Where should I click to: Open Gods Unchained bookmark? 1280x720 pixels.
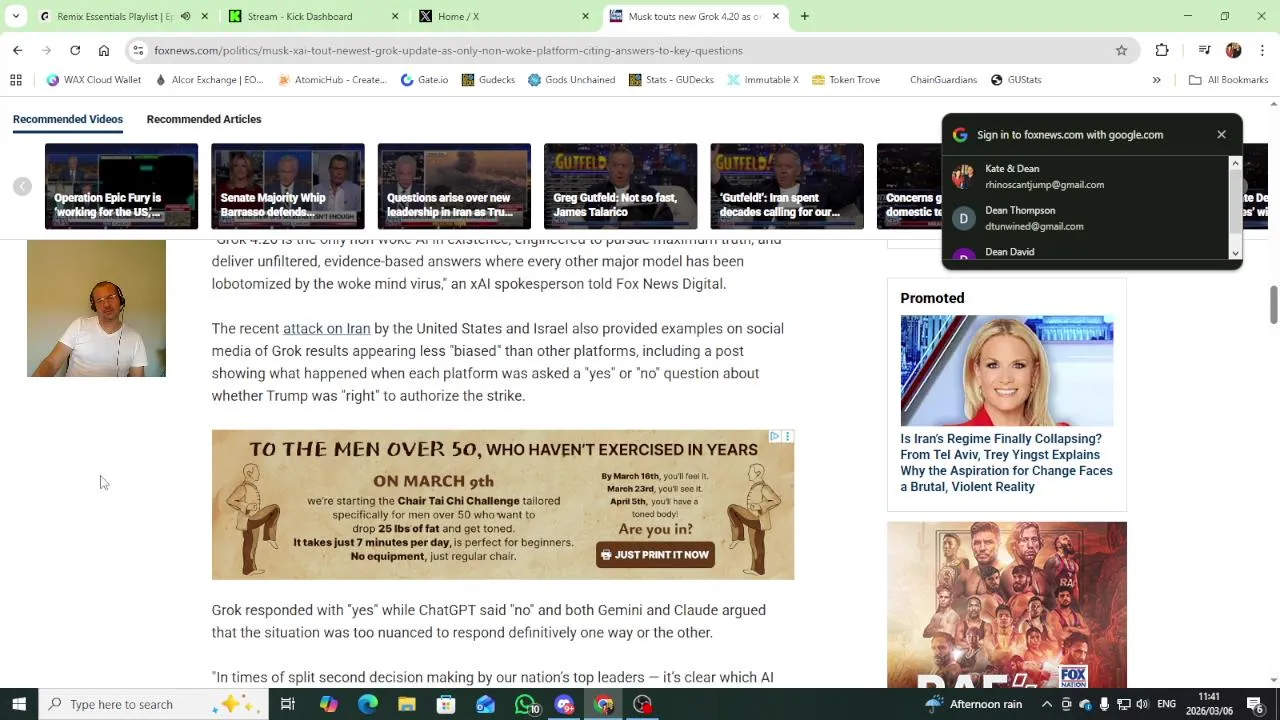pyautogui.click(x=571, y=80)
